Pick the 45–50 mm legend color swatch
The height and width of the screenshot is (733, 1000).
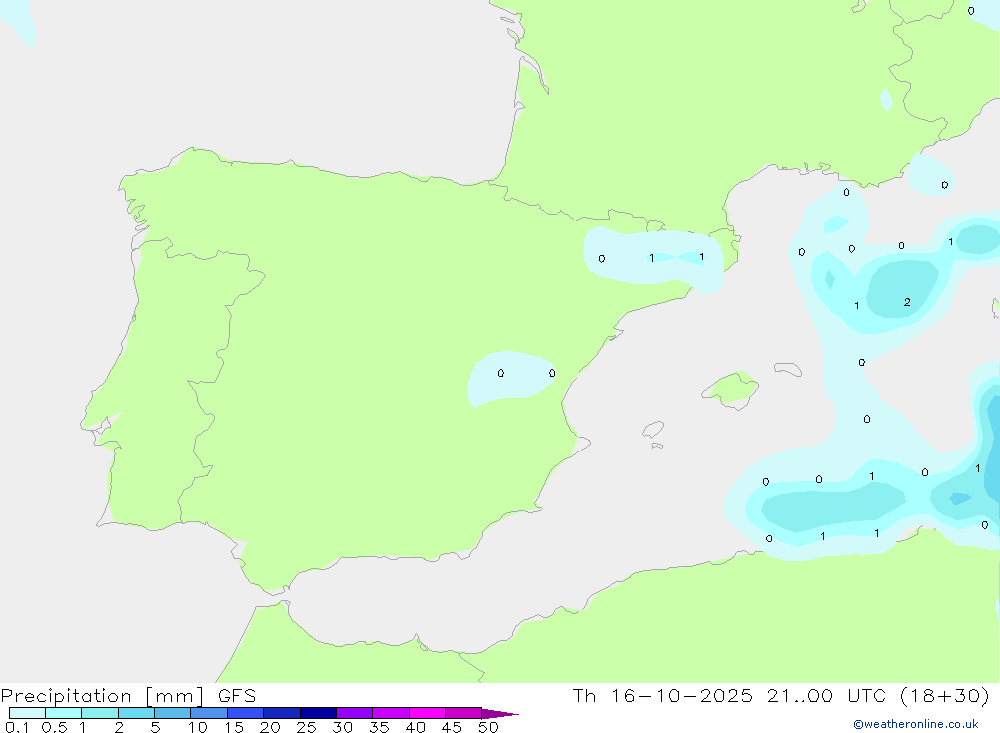click(x=463, y=713)
